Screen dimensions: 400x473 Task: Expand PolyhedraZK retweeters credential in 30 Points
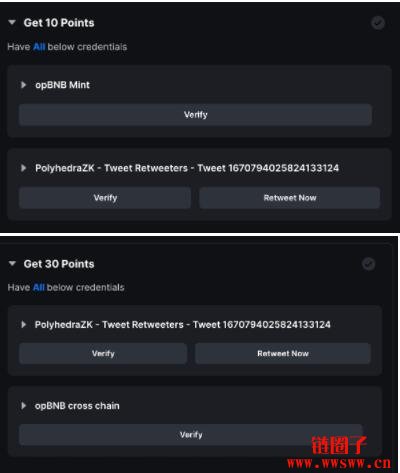coord(23,324)
